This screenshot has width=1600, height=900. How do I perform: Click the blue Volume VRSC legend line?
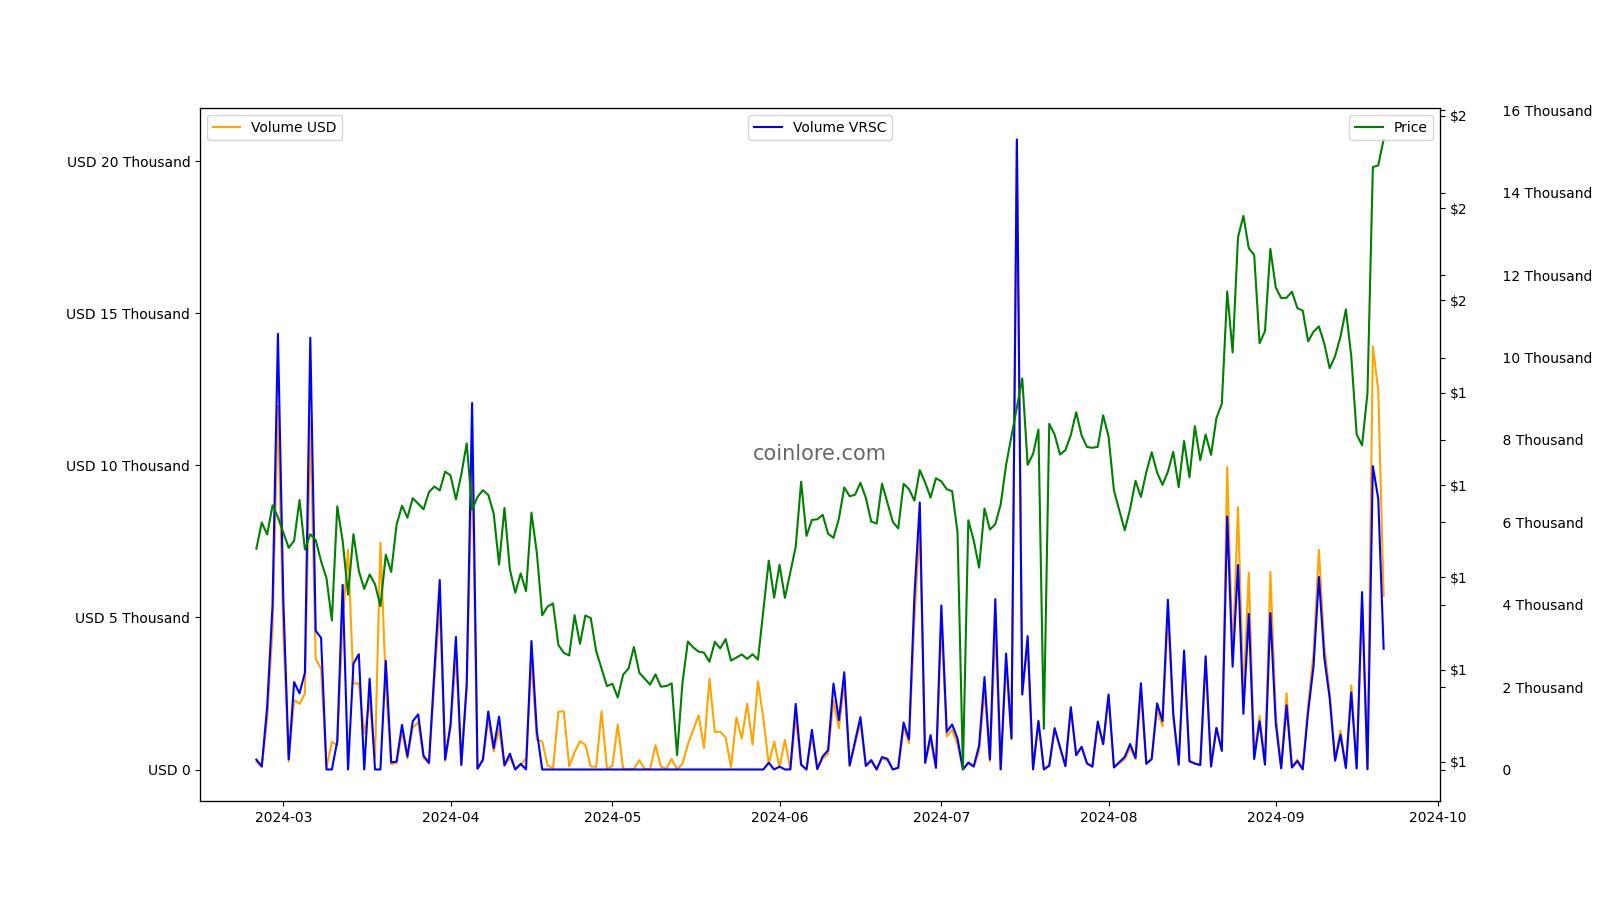pyautogui.click(x=769, y=127)
